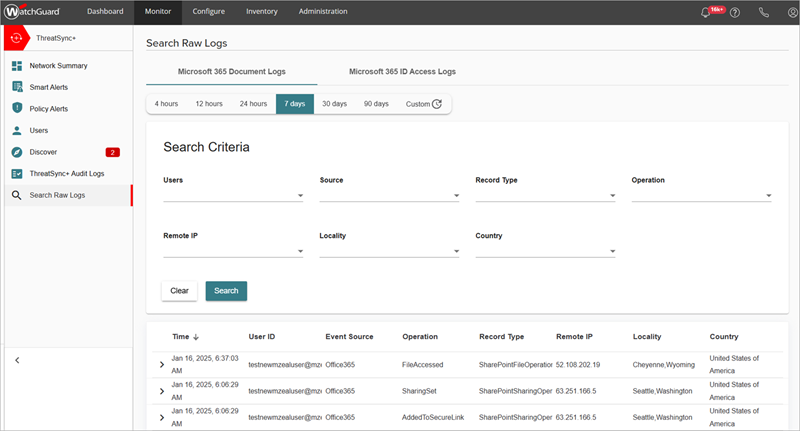The image size is (800, 431).
Task: Open the Users dropdown in Search Criteria
Action: 232,196
